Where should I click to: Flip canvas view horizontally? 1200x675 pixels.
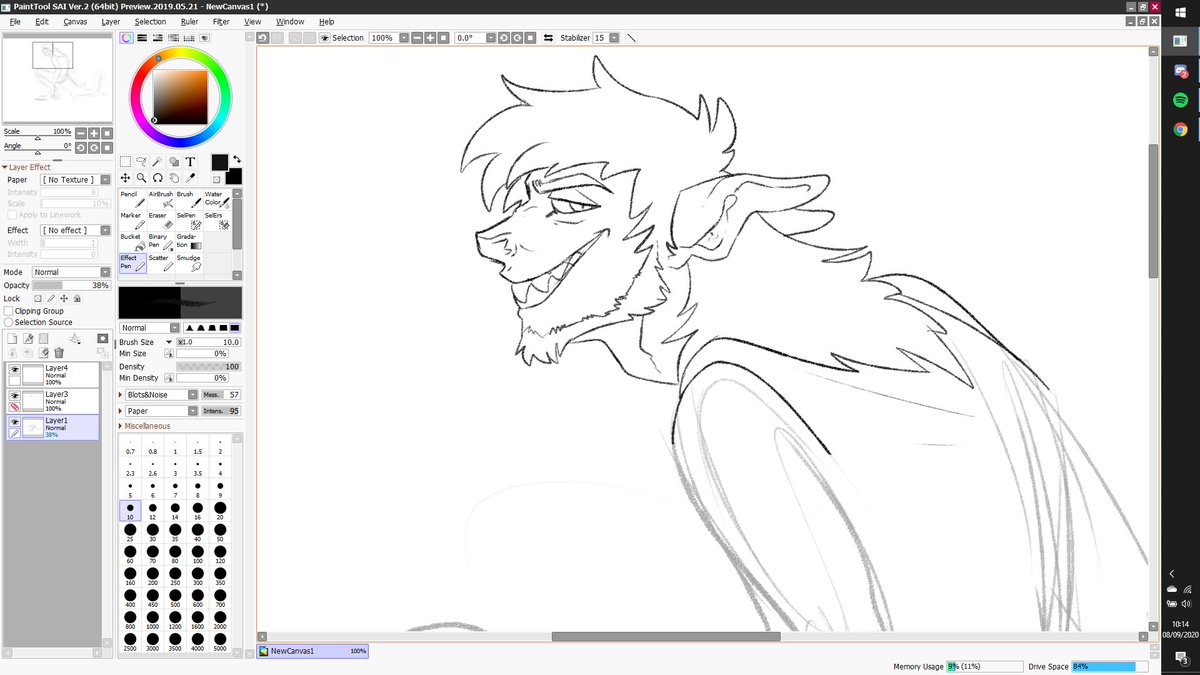548,38
